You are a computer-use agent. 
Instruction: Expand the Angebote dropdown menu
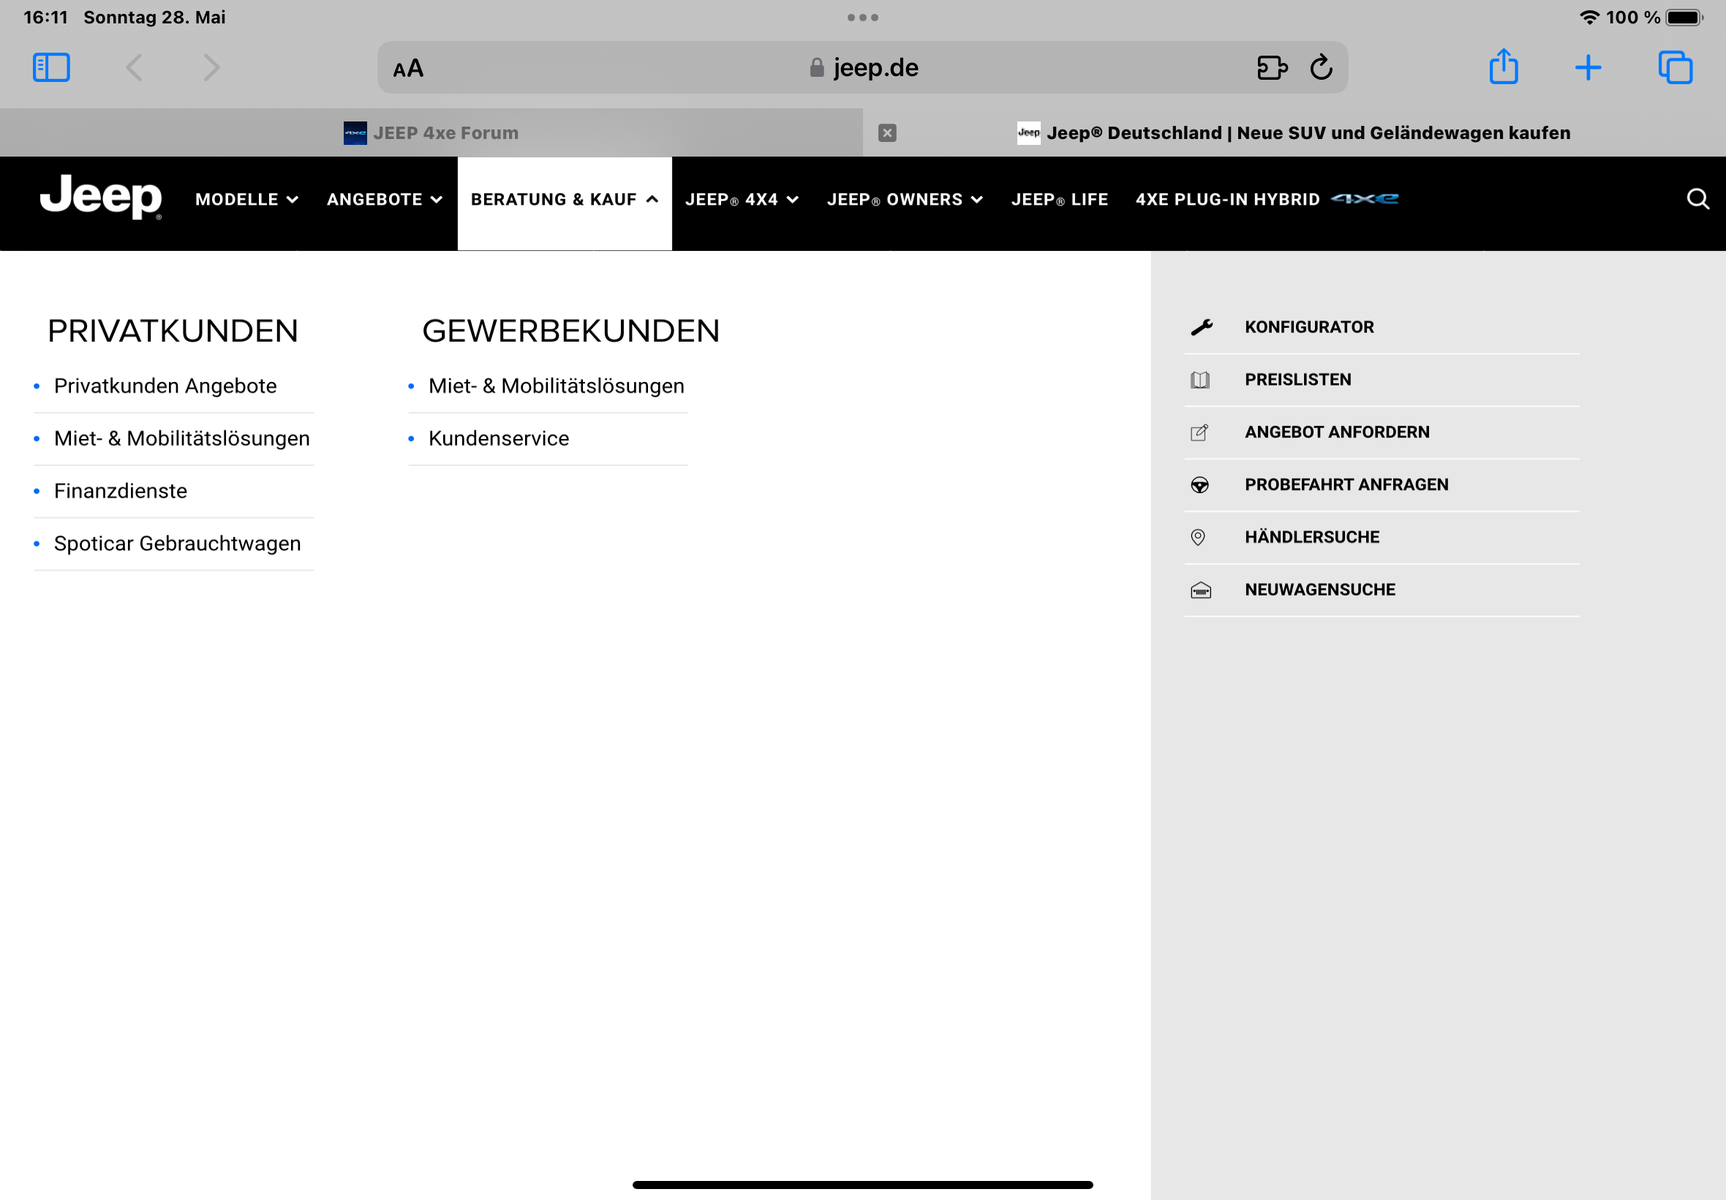[x=384, y=199]
